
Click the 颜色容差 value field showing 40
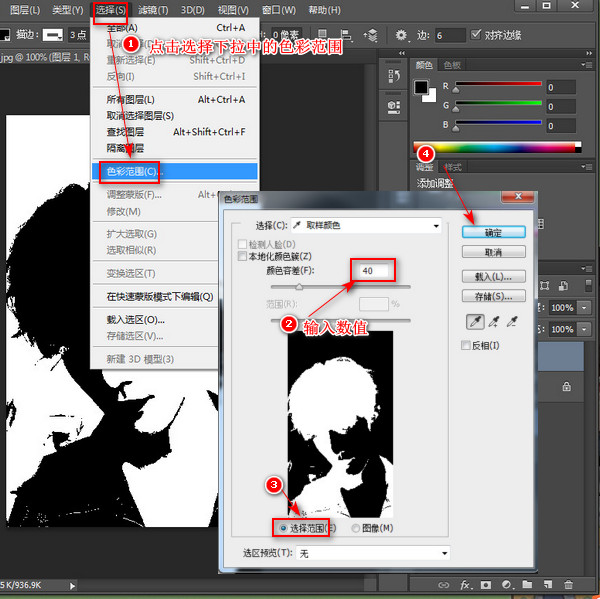pos(373,271)
